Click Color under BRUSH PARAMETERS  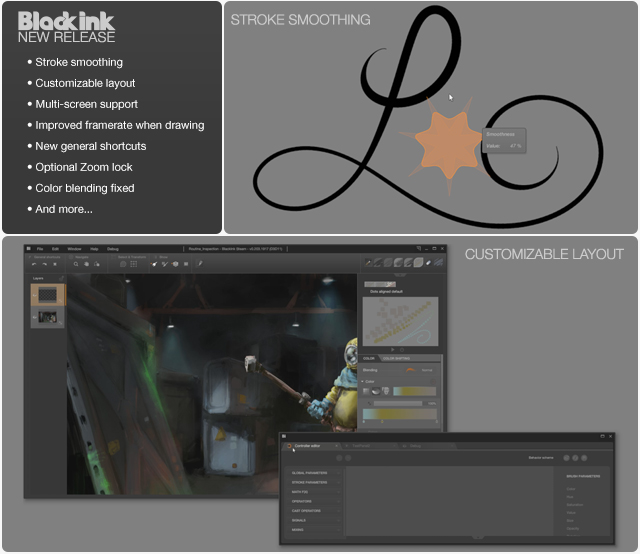coord(571,489)
